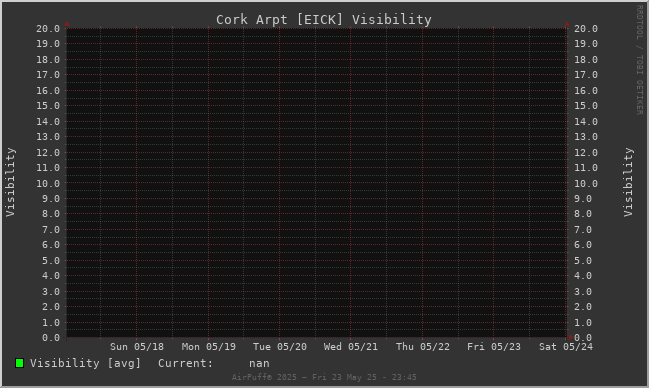Click the red arrow atop right axis

[x=567, y=24]
